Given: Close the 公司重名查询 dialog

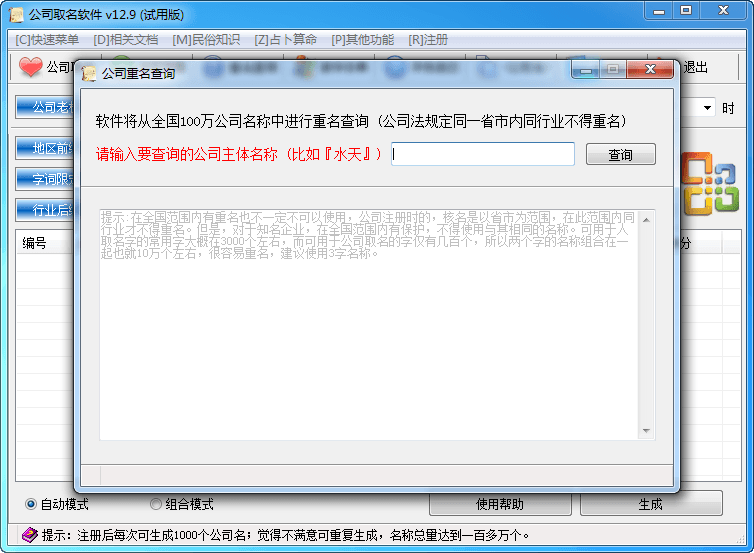Looking at the screenshot, I should tap(650, 69).
